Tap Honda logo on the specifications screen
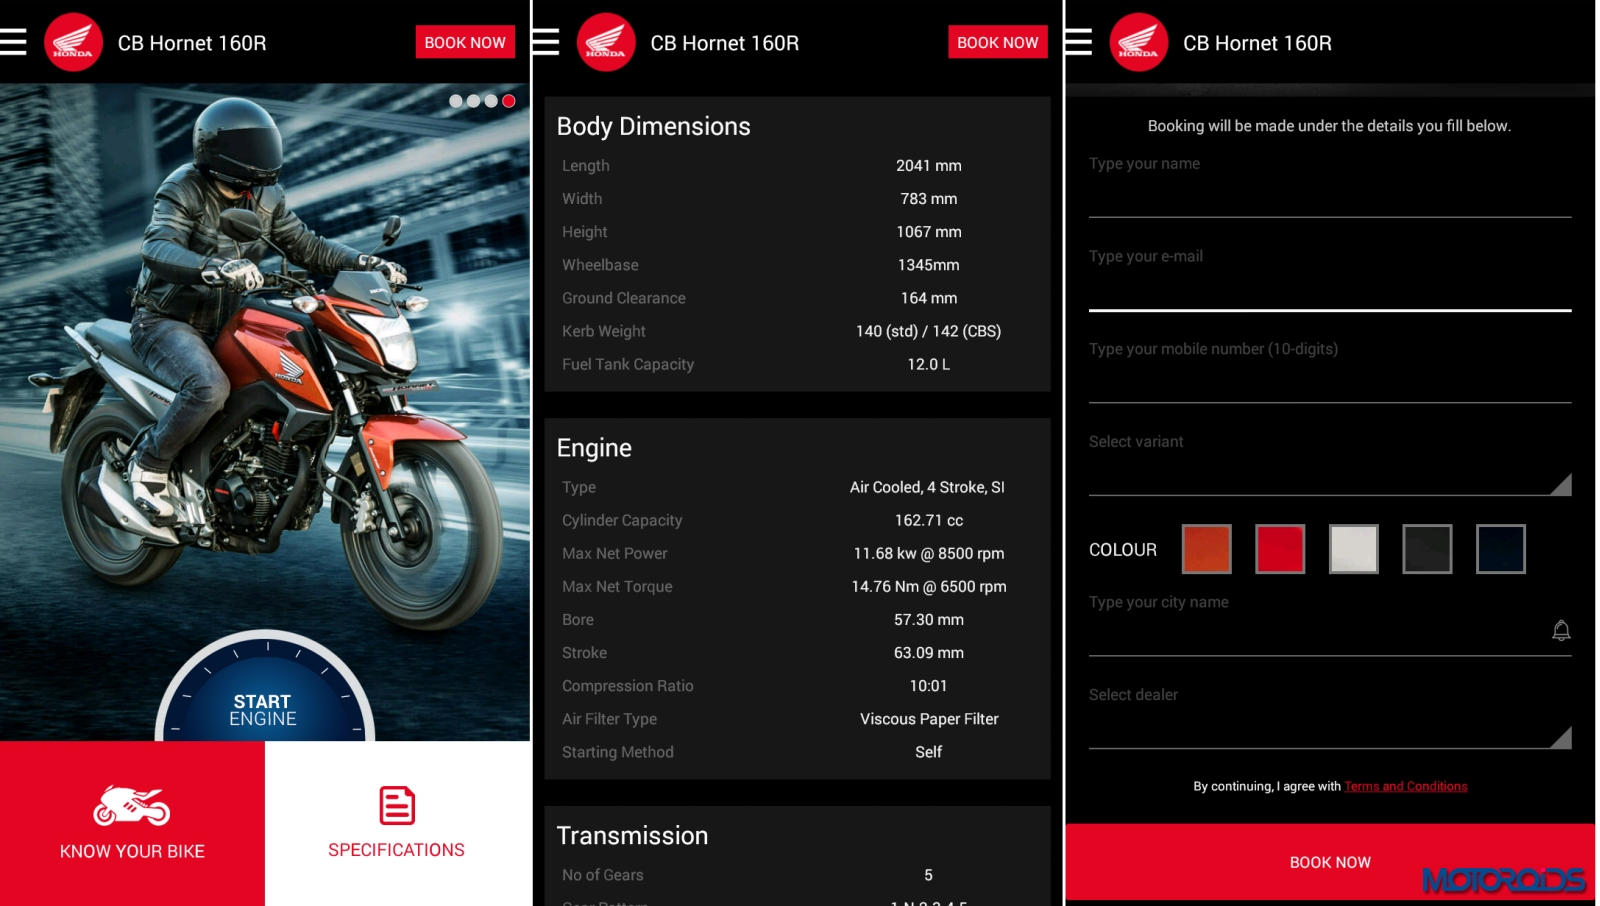 [606, 42]
